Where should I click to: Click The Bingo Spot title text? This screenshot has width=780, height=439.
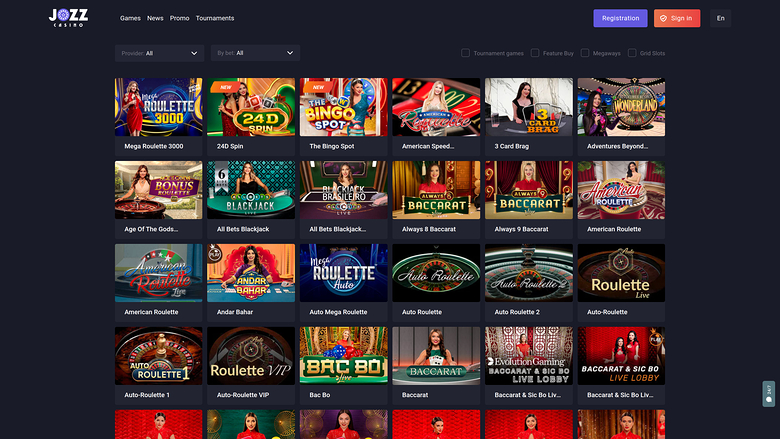[332, 146]
